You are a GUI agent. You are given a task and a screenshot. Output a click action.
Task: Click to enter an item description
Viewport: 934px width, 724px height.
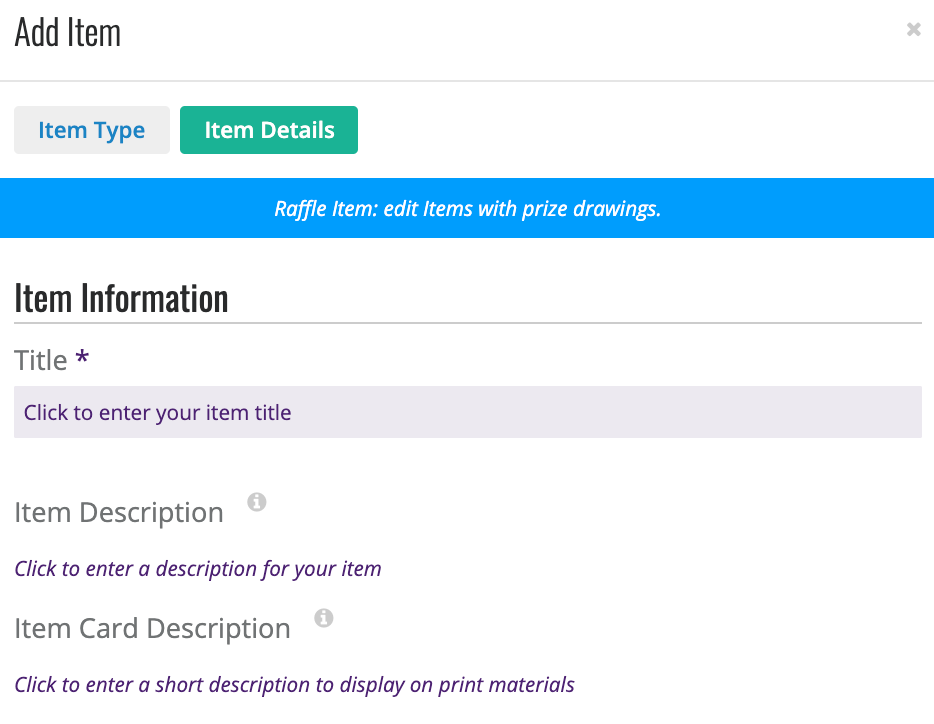pos(198,569)
